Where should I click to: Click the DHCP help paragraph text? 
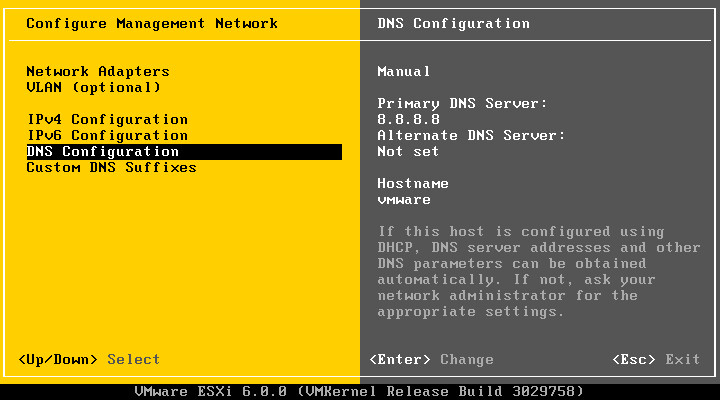539,271
